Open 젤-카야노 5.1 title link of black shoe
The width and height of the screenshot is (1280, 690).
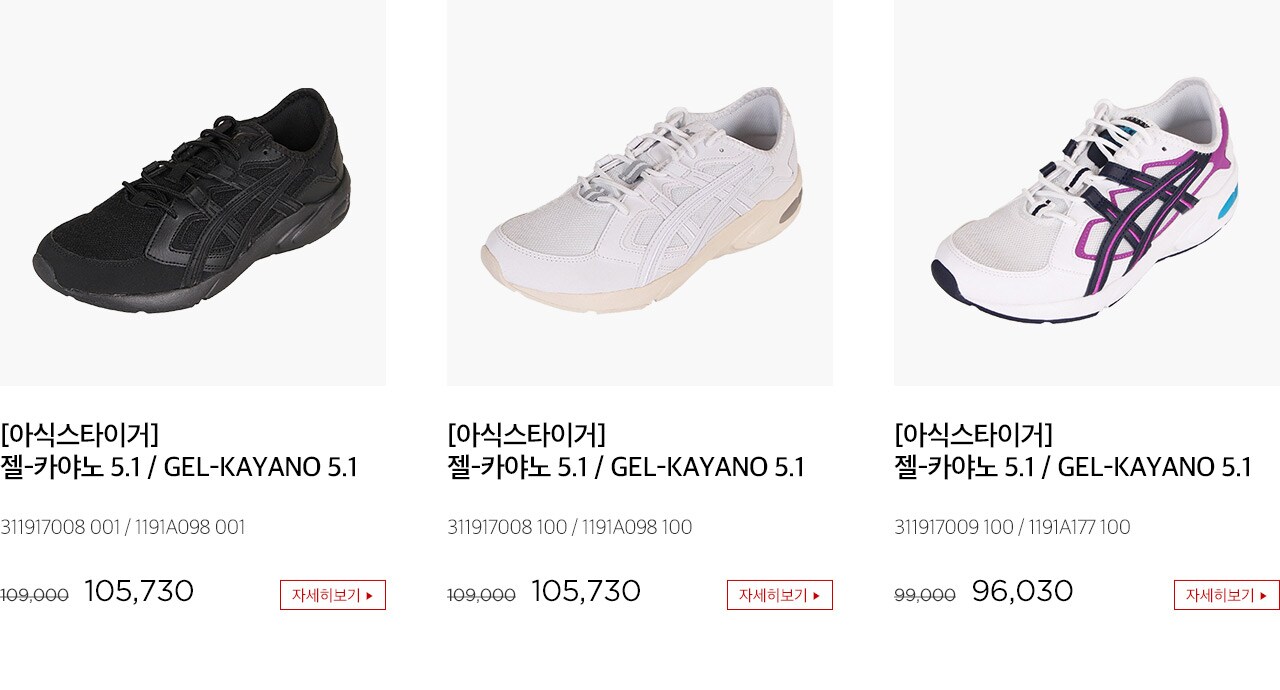coord(179,467)
